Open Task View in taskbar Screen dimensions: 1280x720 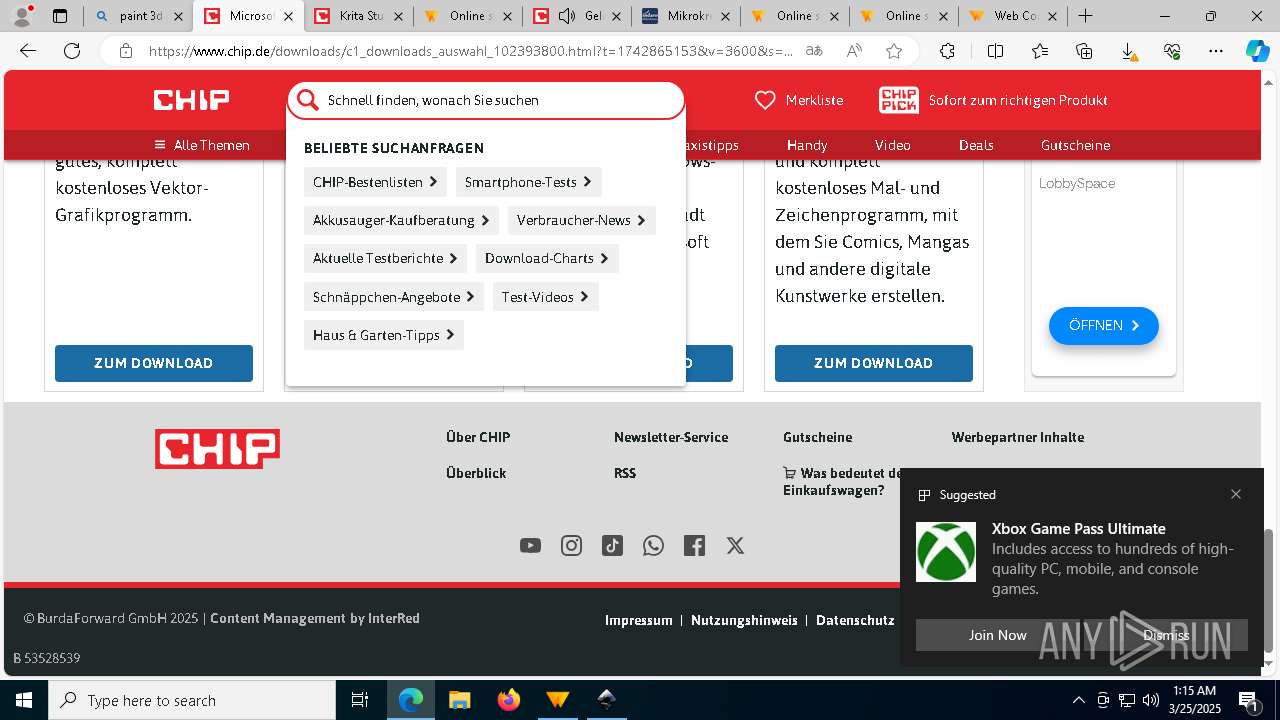(x=360, y=700)
